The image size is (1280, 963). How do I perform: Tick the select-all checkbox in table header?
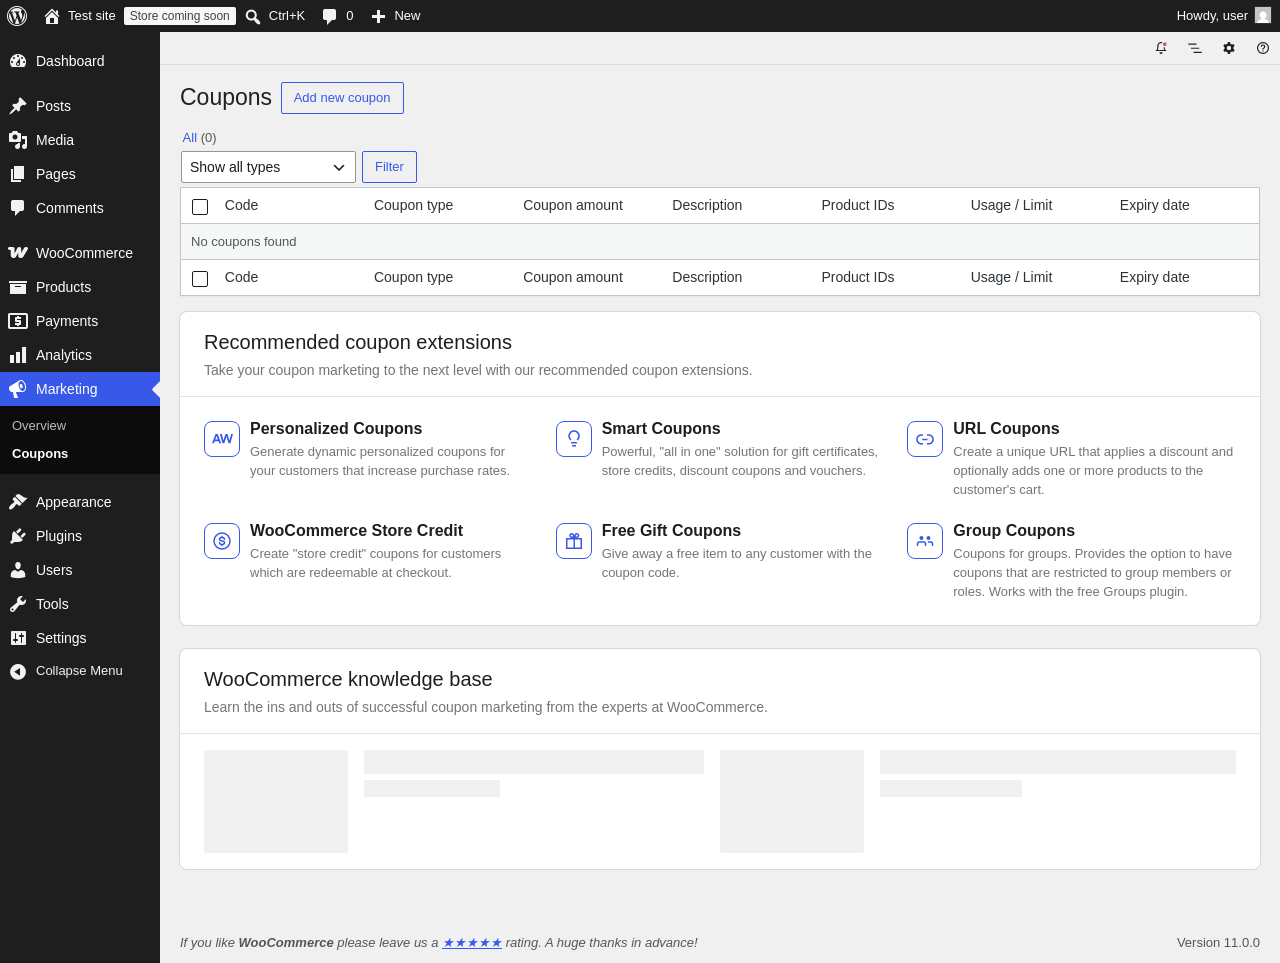(200, 207)
